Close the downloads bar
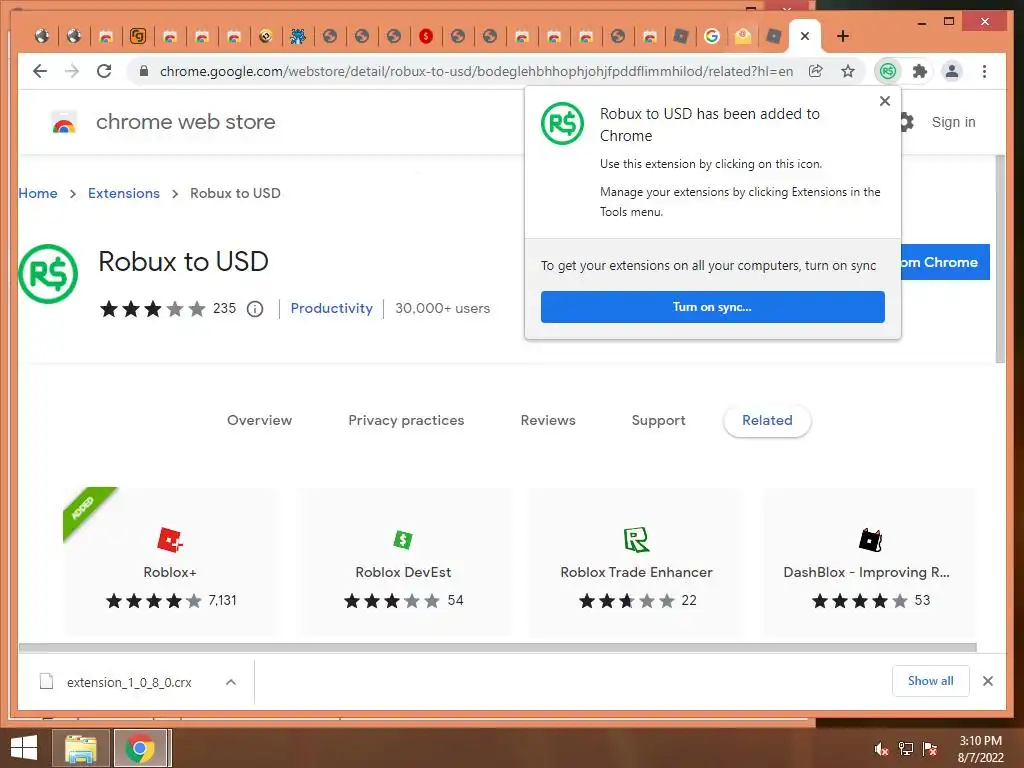This screenshot has width=1024, height=768. (987, 681)
